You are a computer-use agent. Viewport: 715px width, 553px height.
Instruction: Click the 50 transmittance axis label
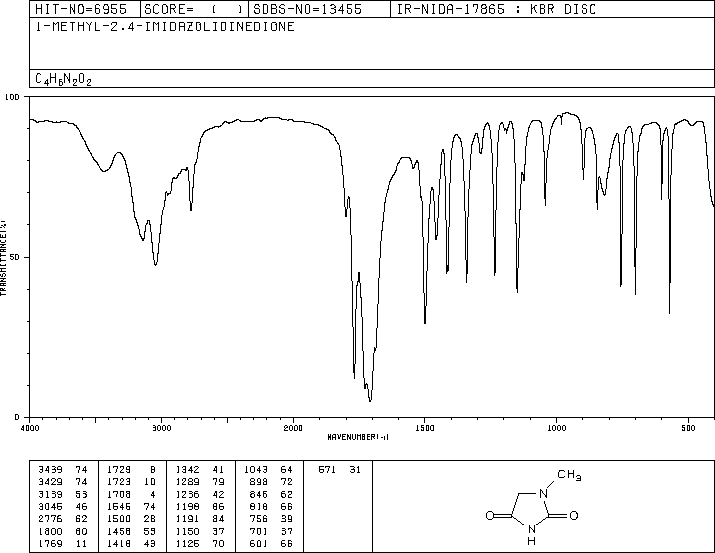coord(15,257)
